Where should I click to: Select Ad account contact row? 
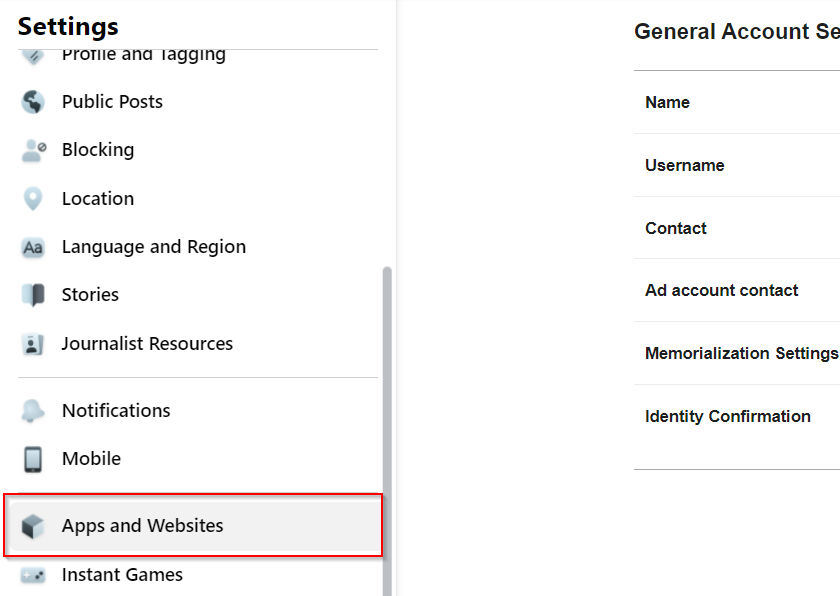click(x=721, y=290)
